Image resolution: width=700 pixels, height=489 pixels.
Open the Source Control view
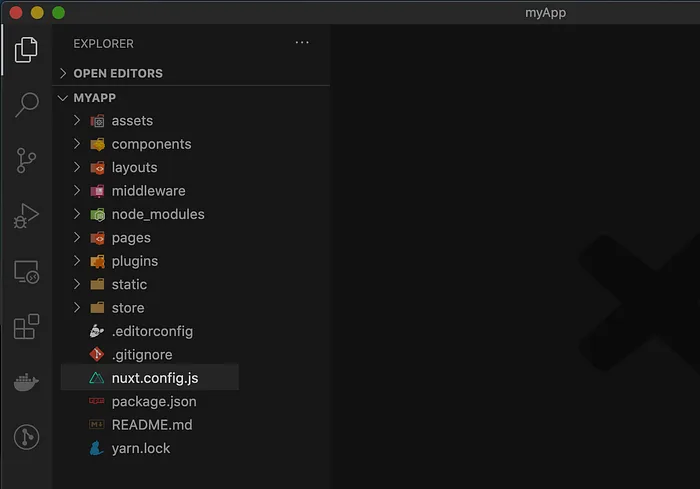click(x=26, y=160)
